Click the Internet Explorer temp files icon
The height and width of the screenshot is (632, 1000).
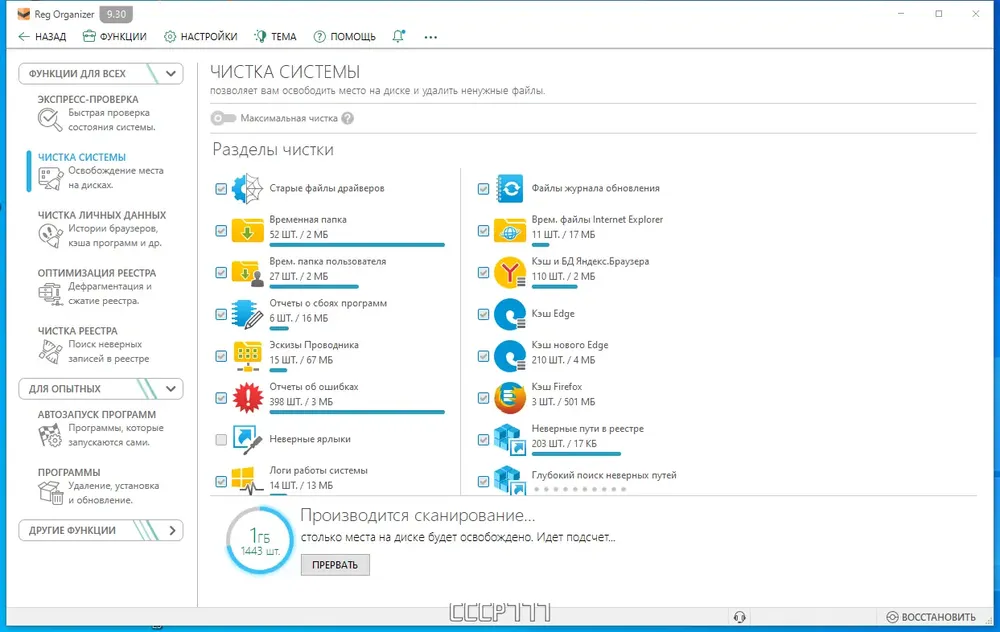[510, 230]
